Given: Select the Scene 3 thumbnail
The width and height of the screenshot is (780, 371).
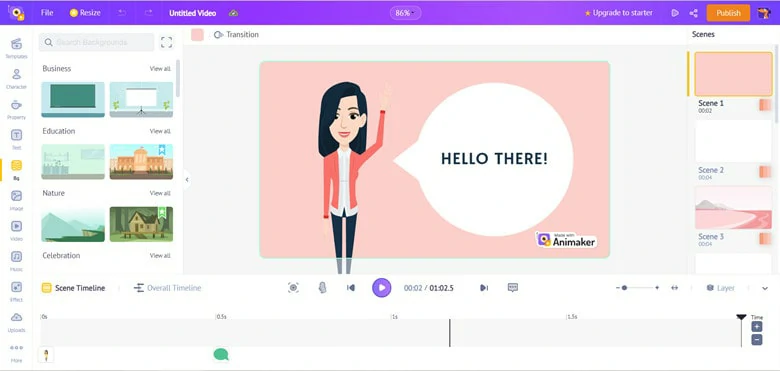Looking at the screenshot, I should [x=733, y=208].
